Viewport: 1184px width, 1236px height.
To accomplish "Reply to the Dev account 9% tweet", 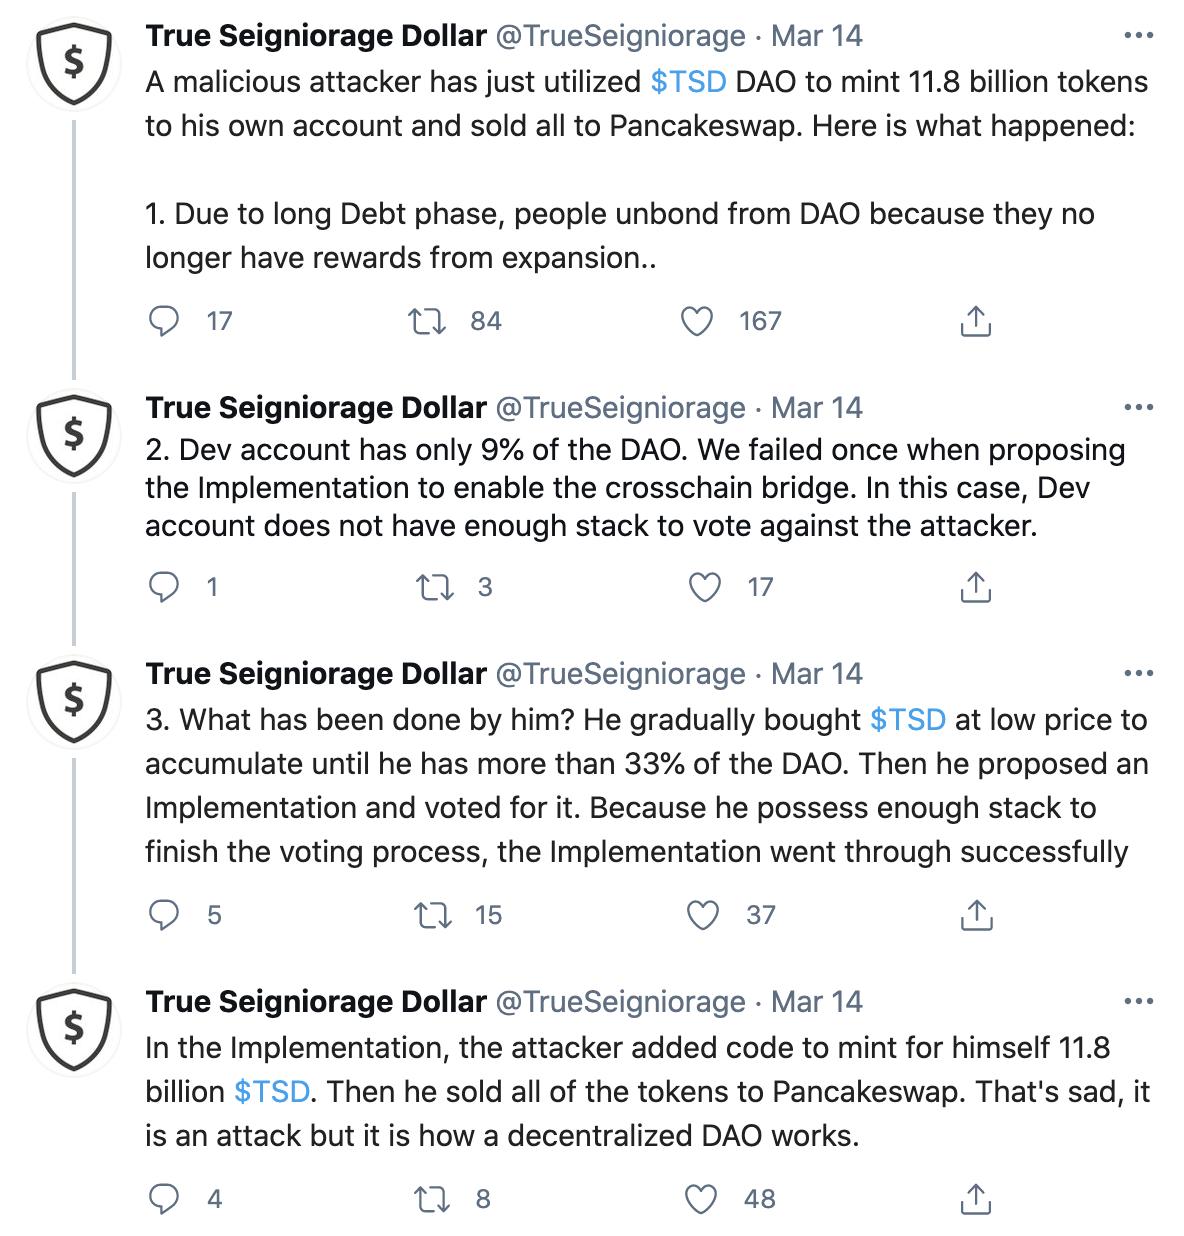I will [163, 587].
